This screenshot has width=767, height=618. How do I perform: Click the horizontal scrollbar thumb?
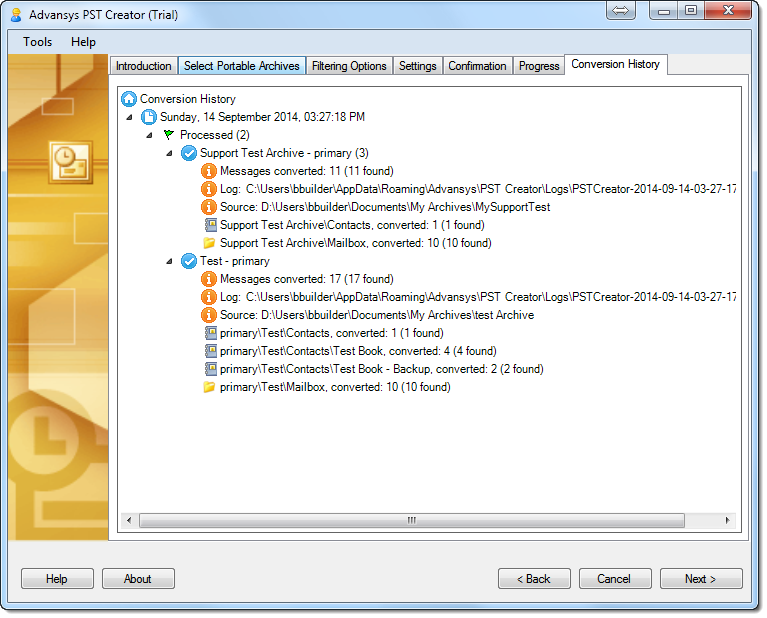tap(411, 520)
